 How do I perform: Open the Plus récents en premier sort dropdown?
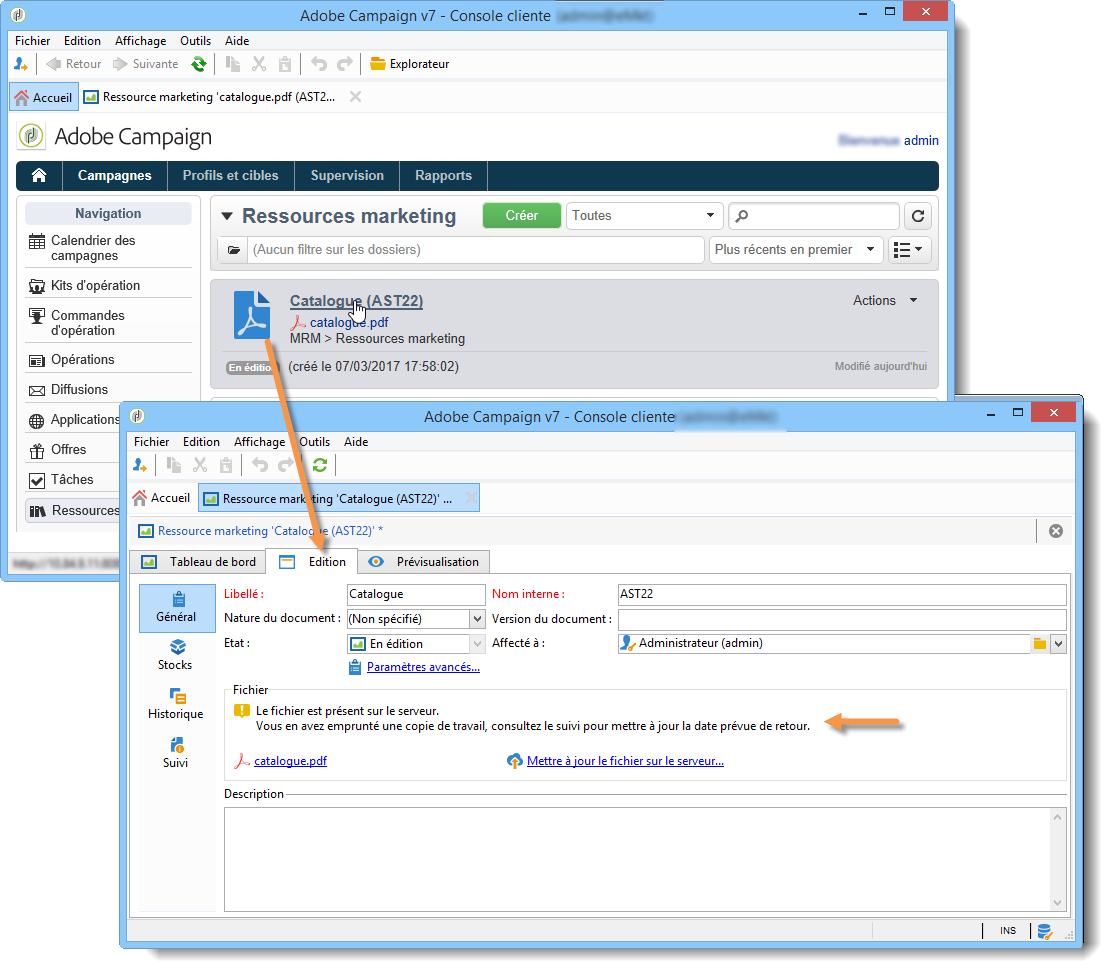click(796, 250)
